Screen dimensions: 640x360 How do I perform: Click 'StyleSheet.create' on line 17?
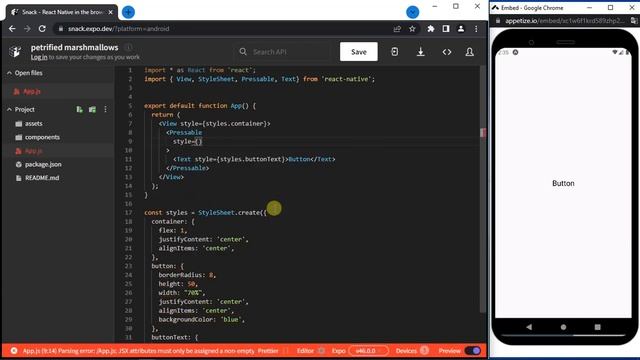click(229, 213)
